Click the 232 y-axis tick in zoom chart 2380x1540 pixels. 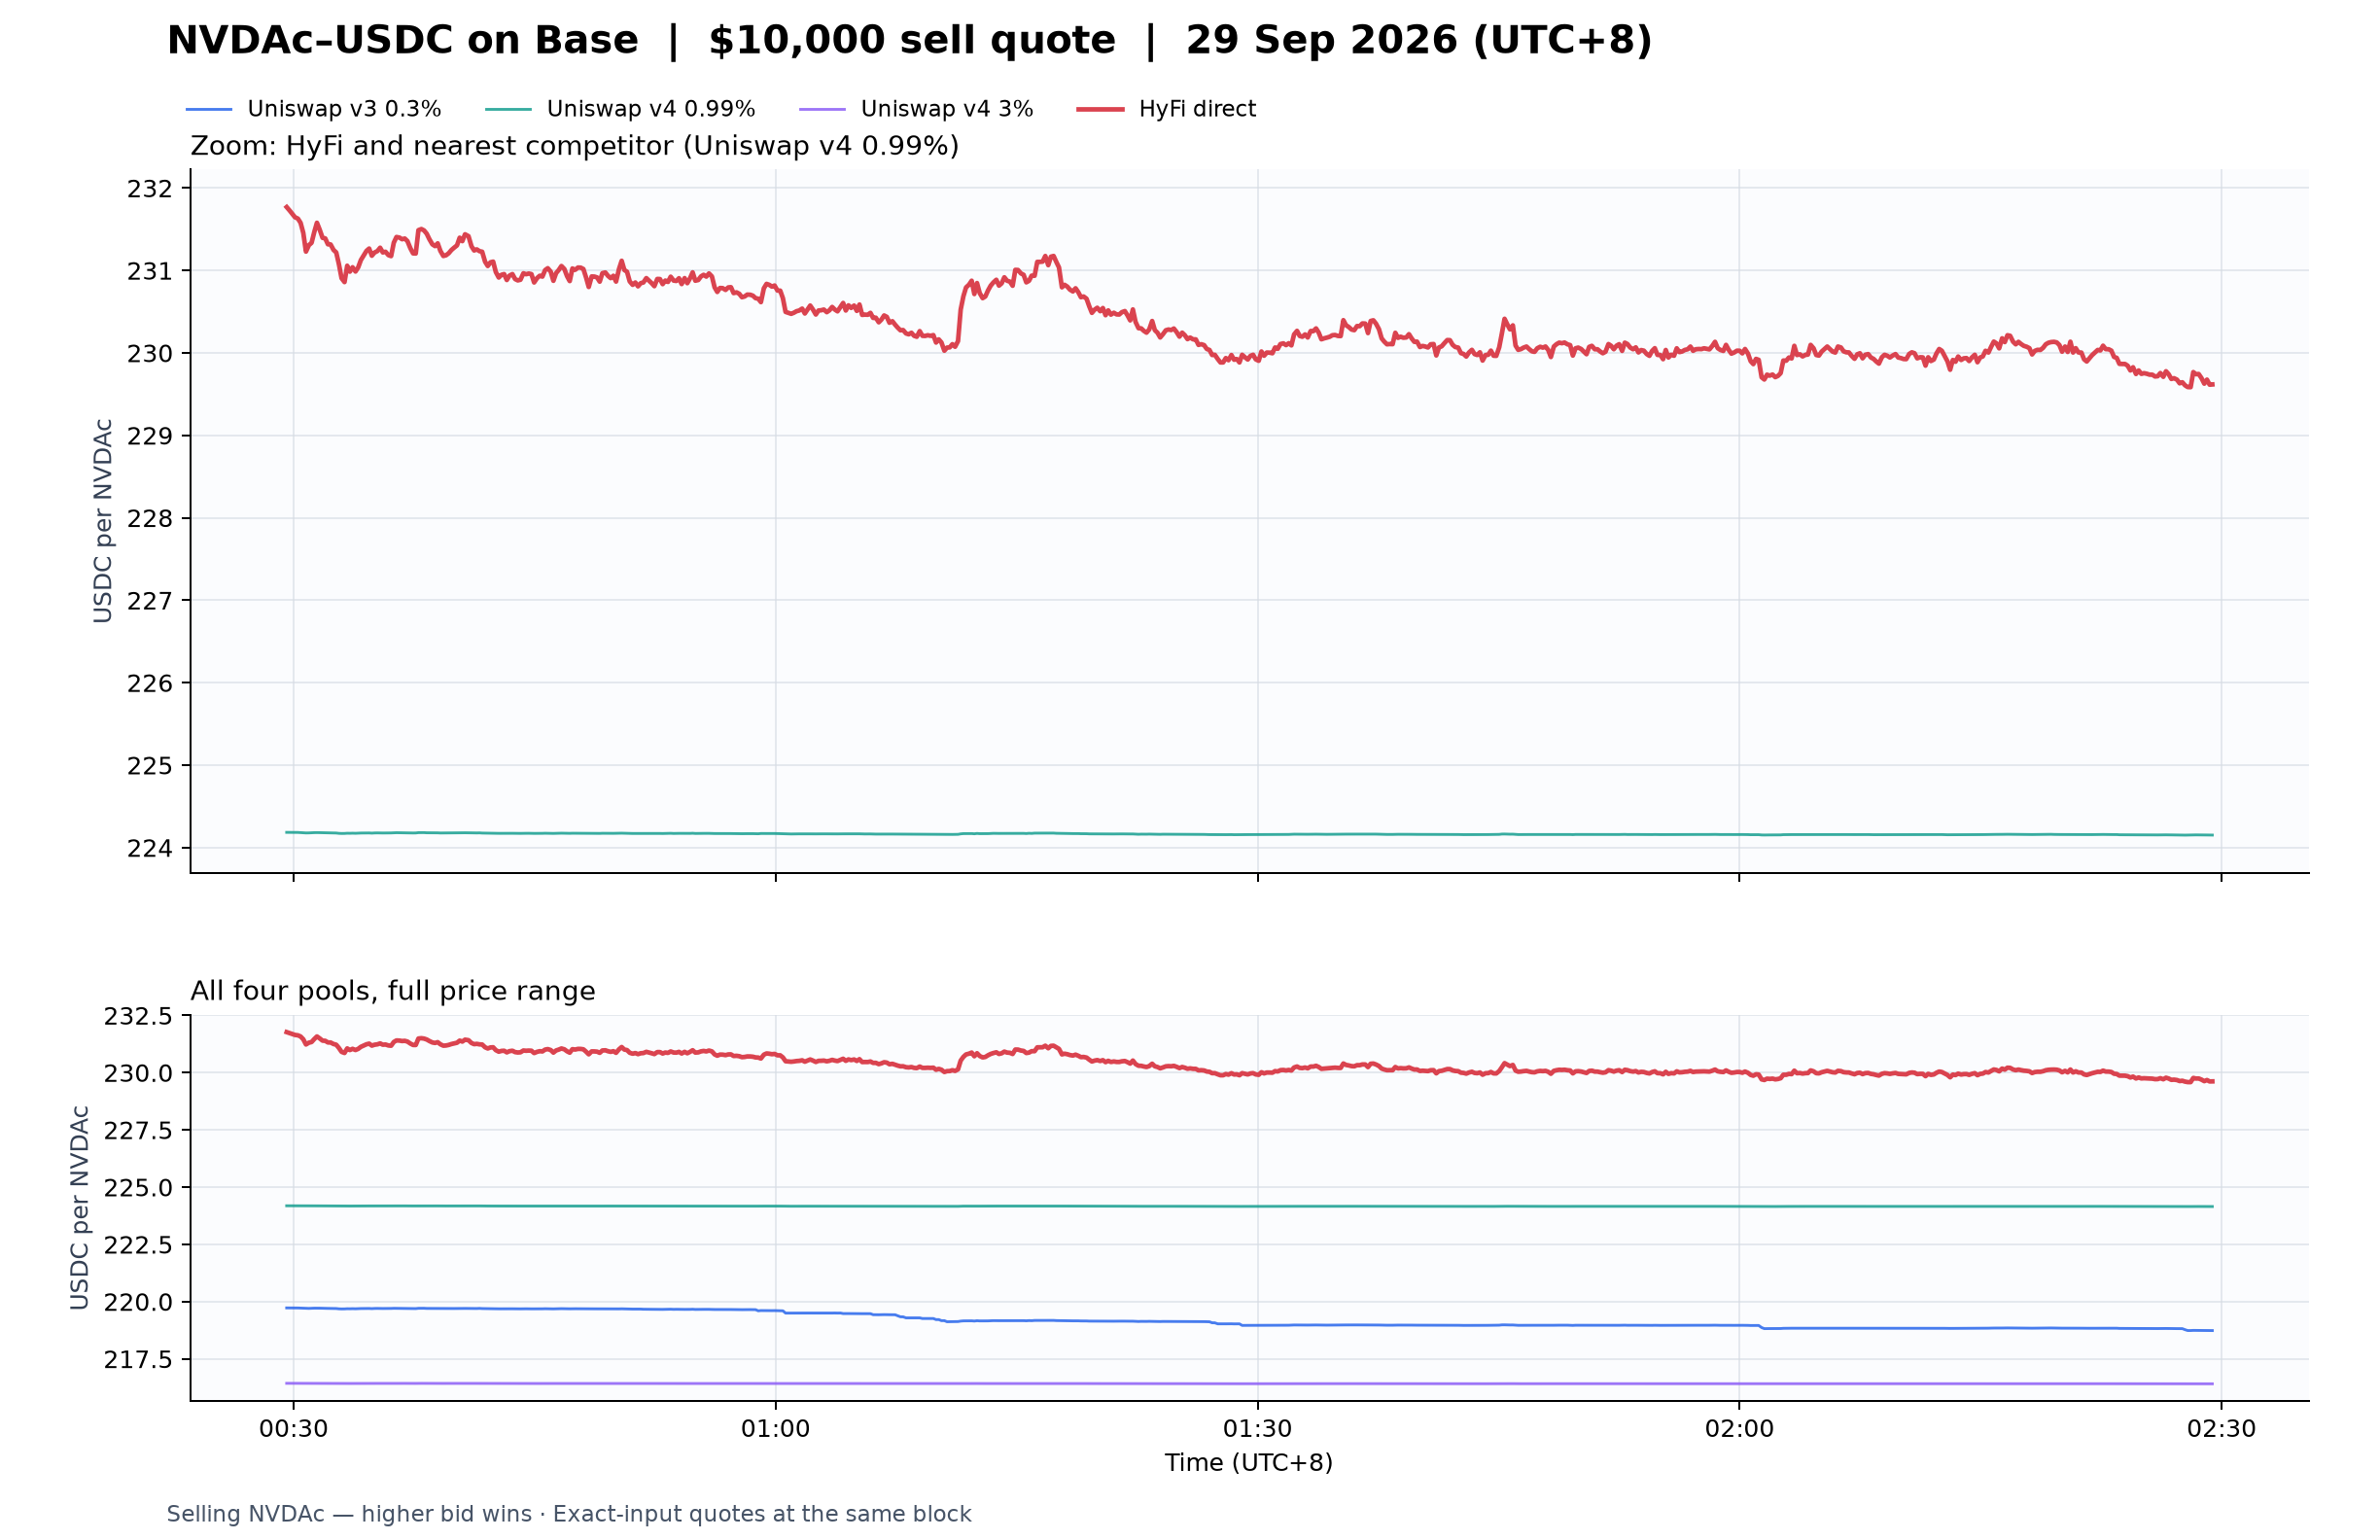[x=149, y=189]
